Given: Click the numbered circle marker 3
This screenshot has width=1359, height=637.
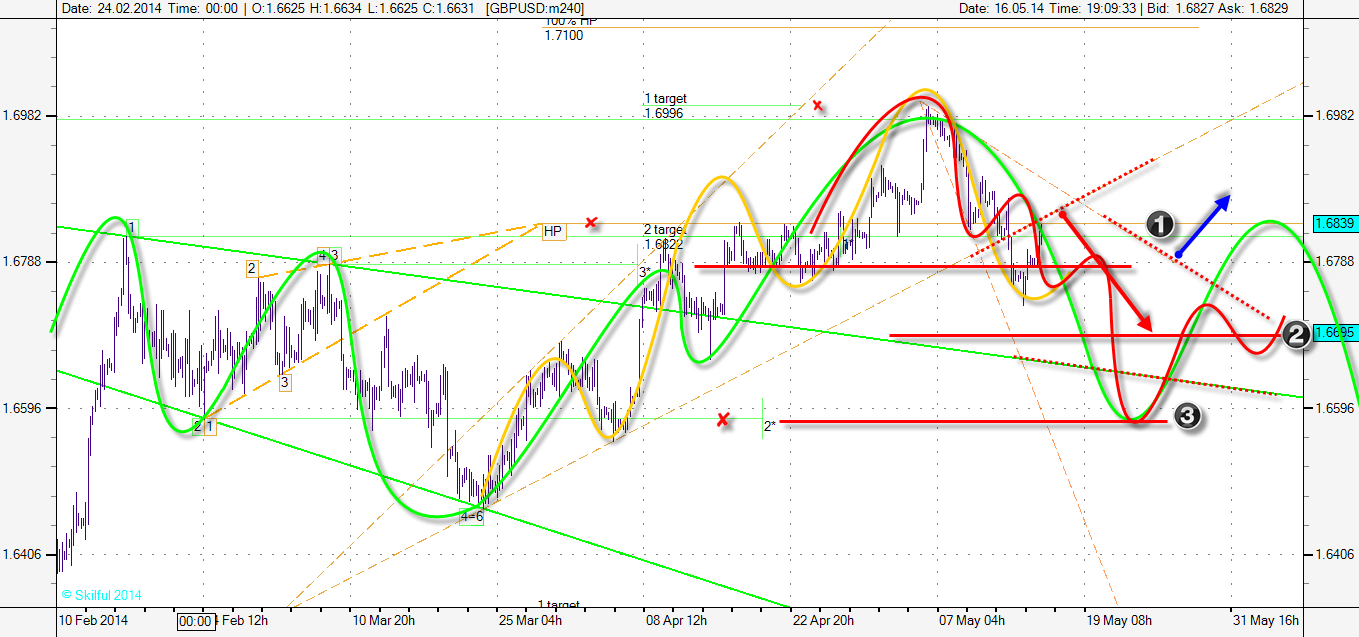Looking at the screenshot, I should [1185, 416].
